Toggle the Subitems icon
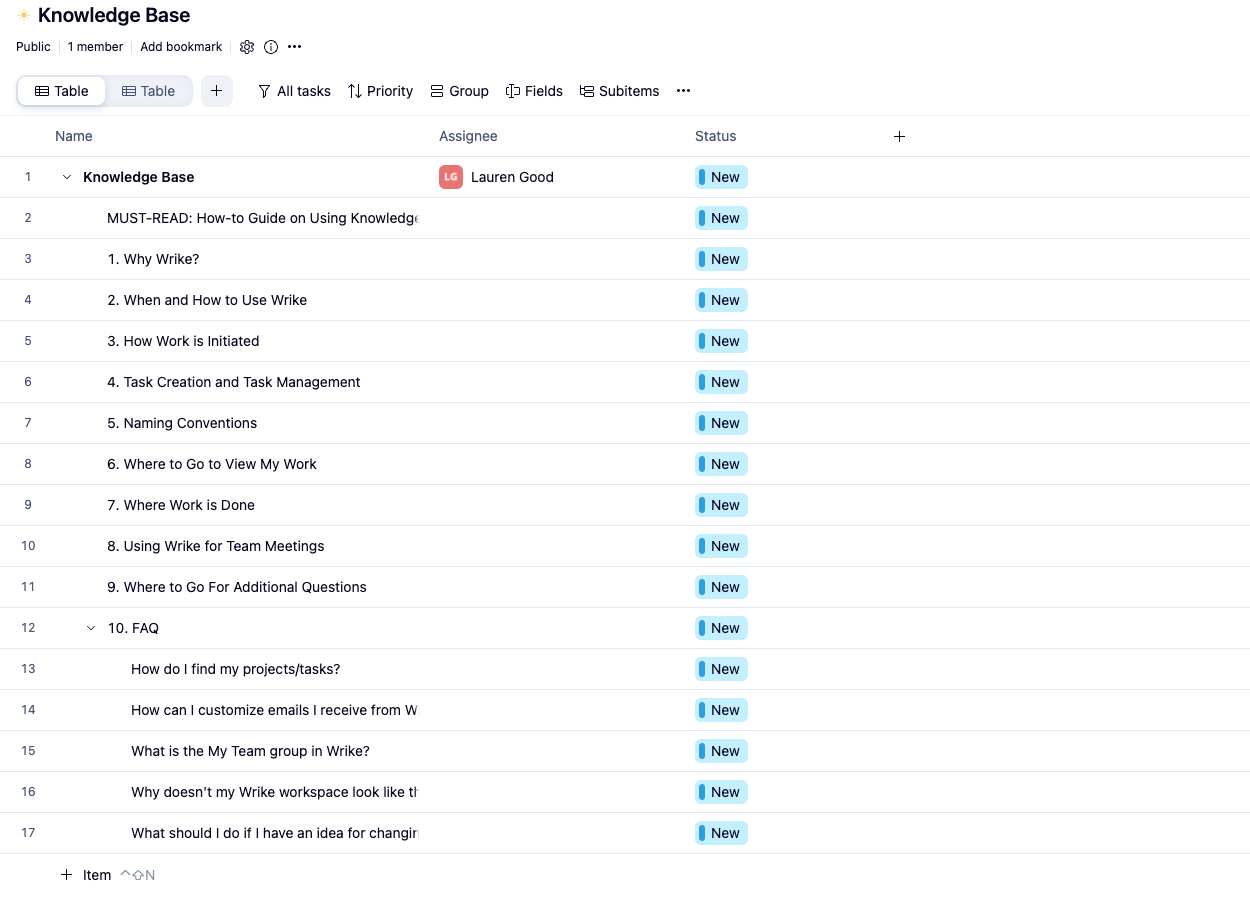The height and width of the screenshot is (903, 1250). pos(590,91)
